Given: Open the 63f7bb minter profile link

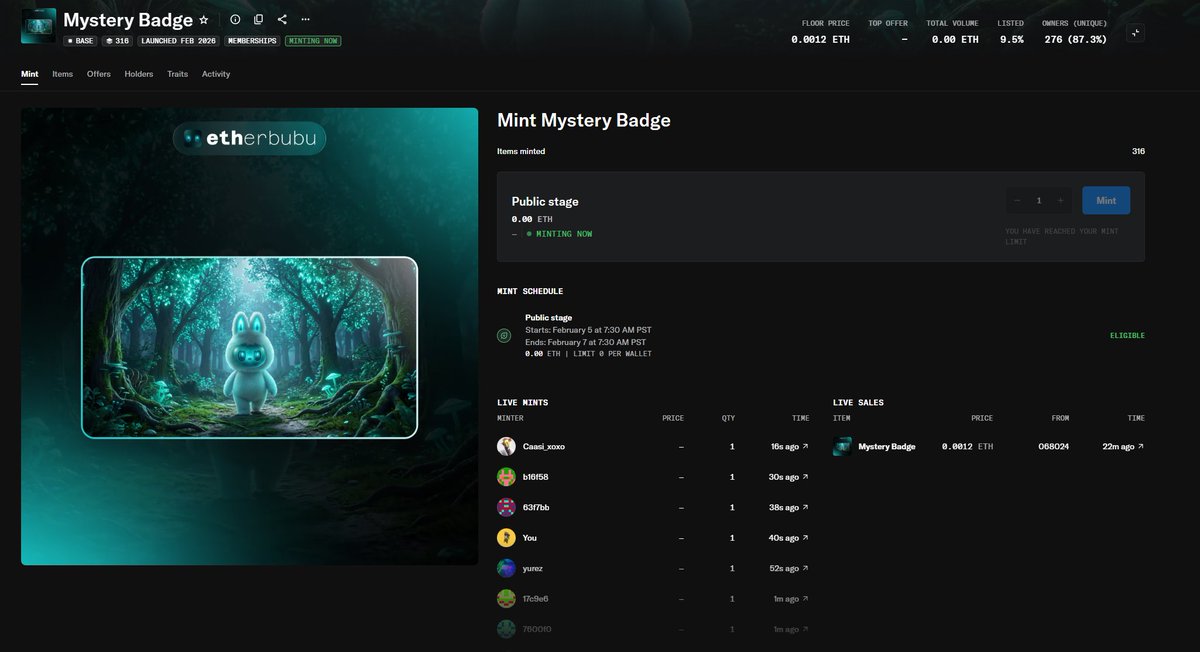Looking at the screenshot, I should click(536, 507).
